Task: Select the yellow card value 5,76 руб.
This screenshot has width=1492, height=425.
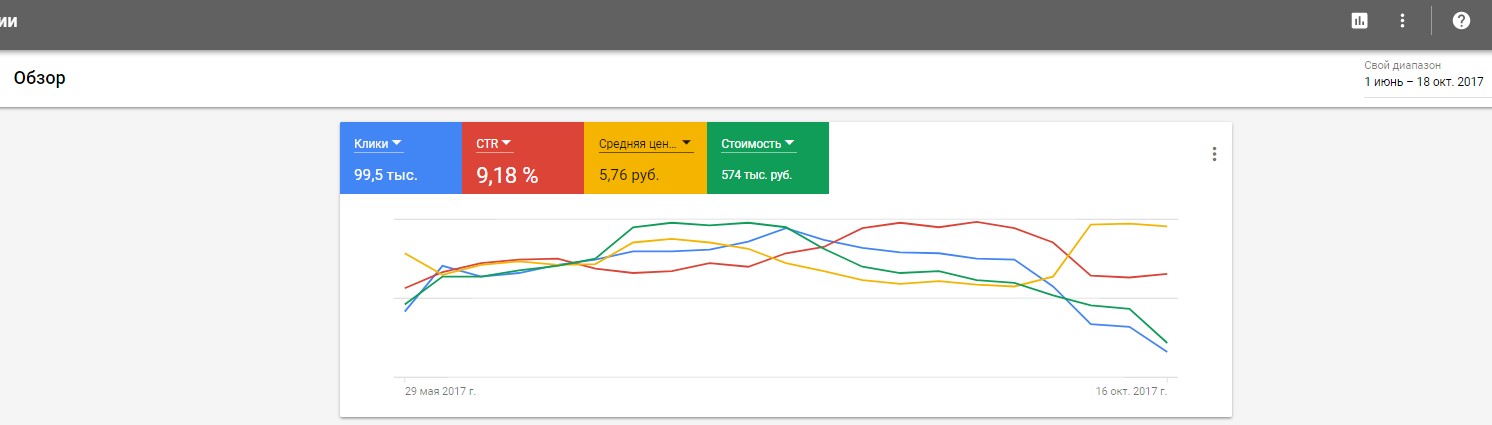Action: [x=631, y=175]
